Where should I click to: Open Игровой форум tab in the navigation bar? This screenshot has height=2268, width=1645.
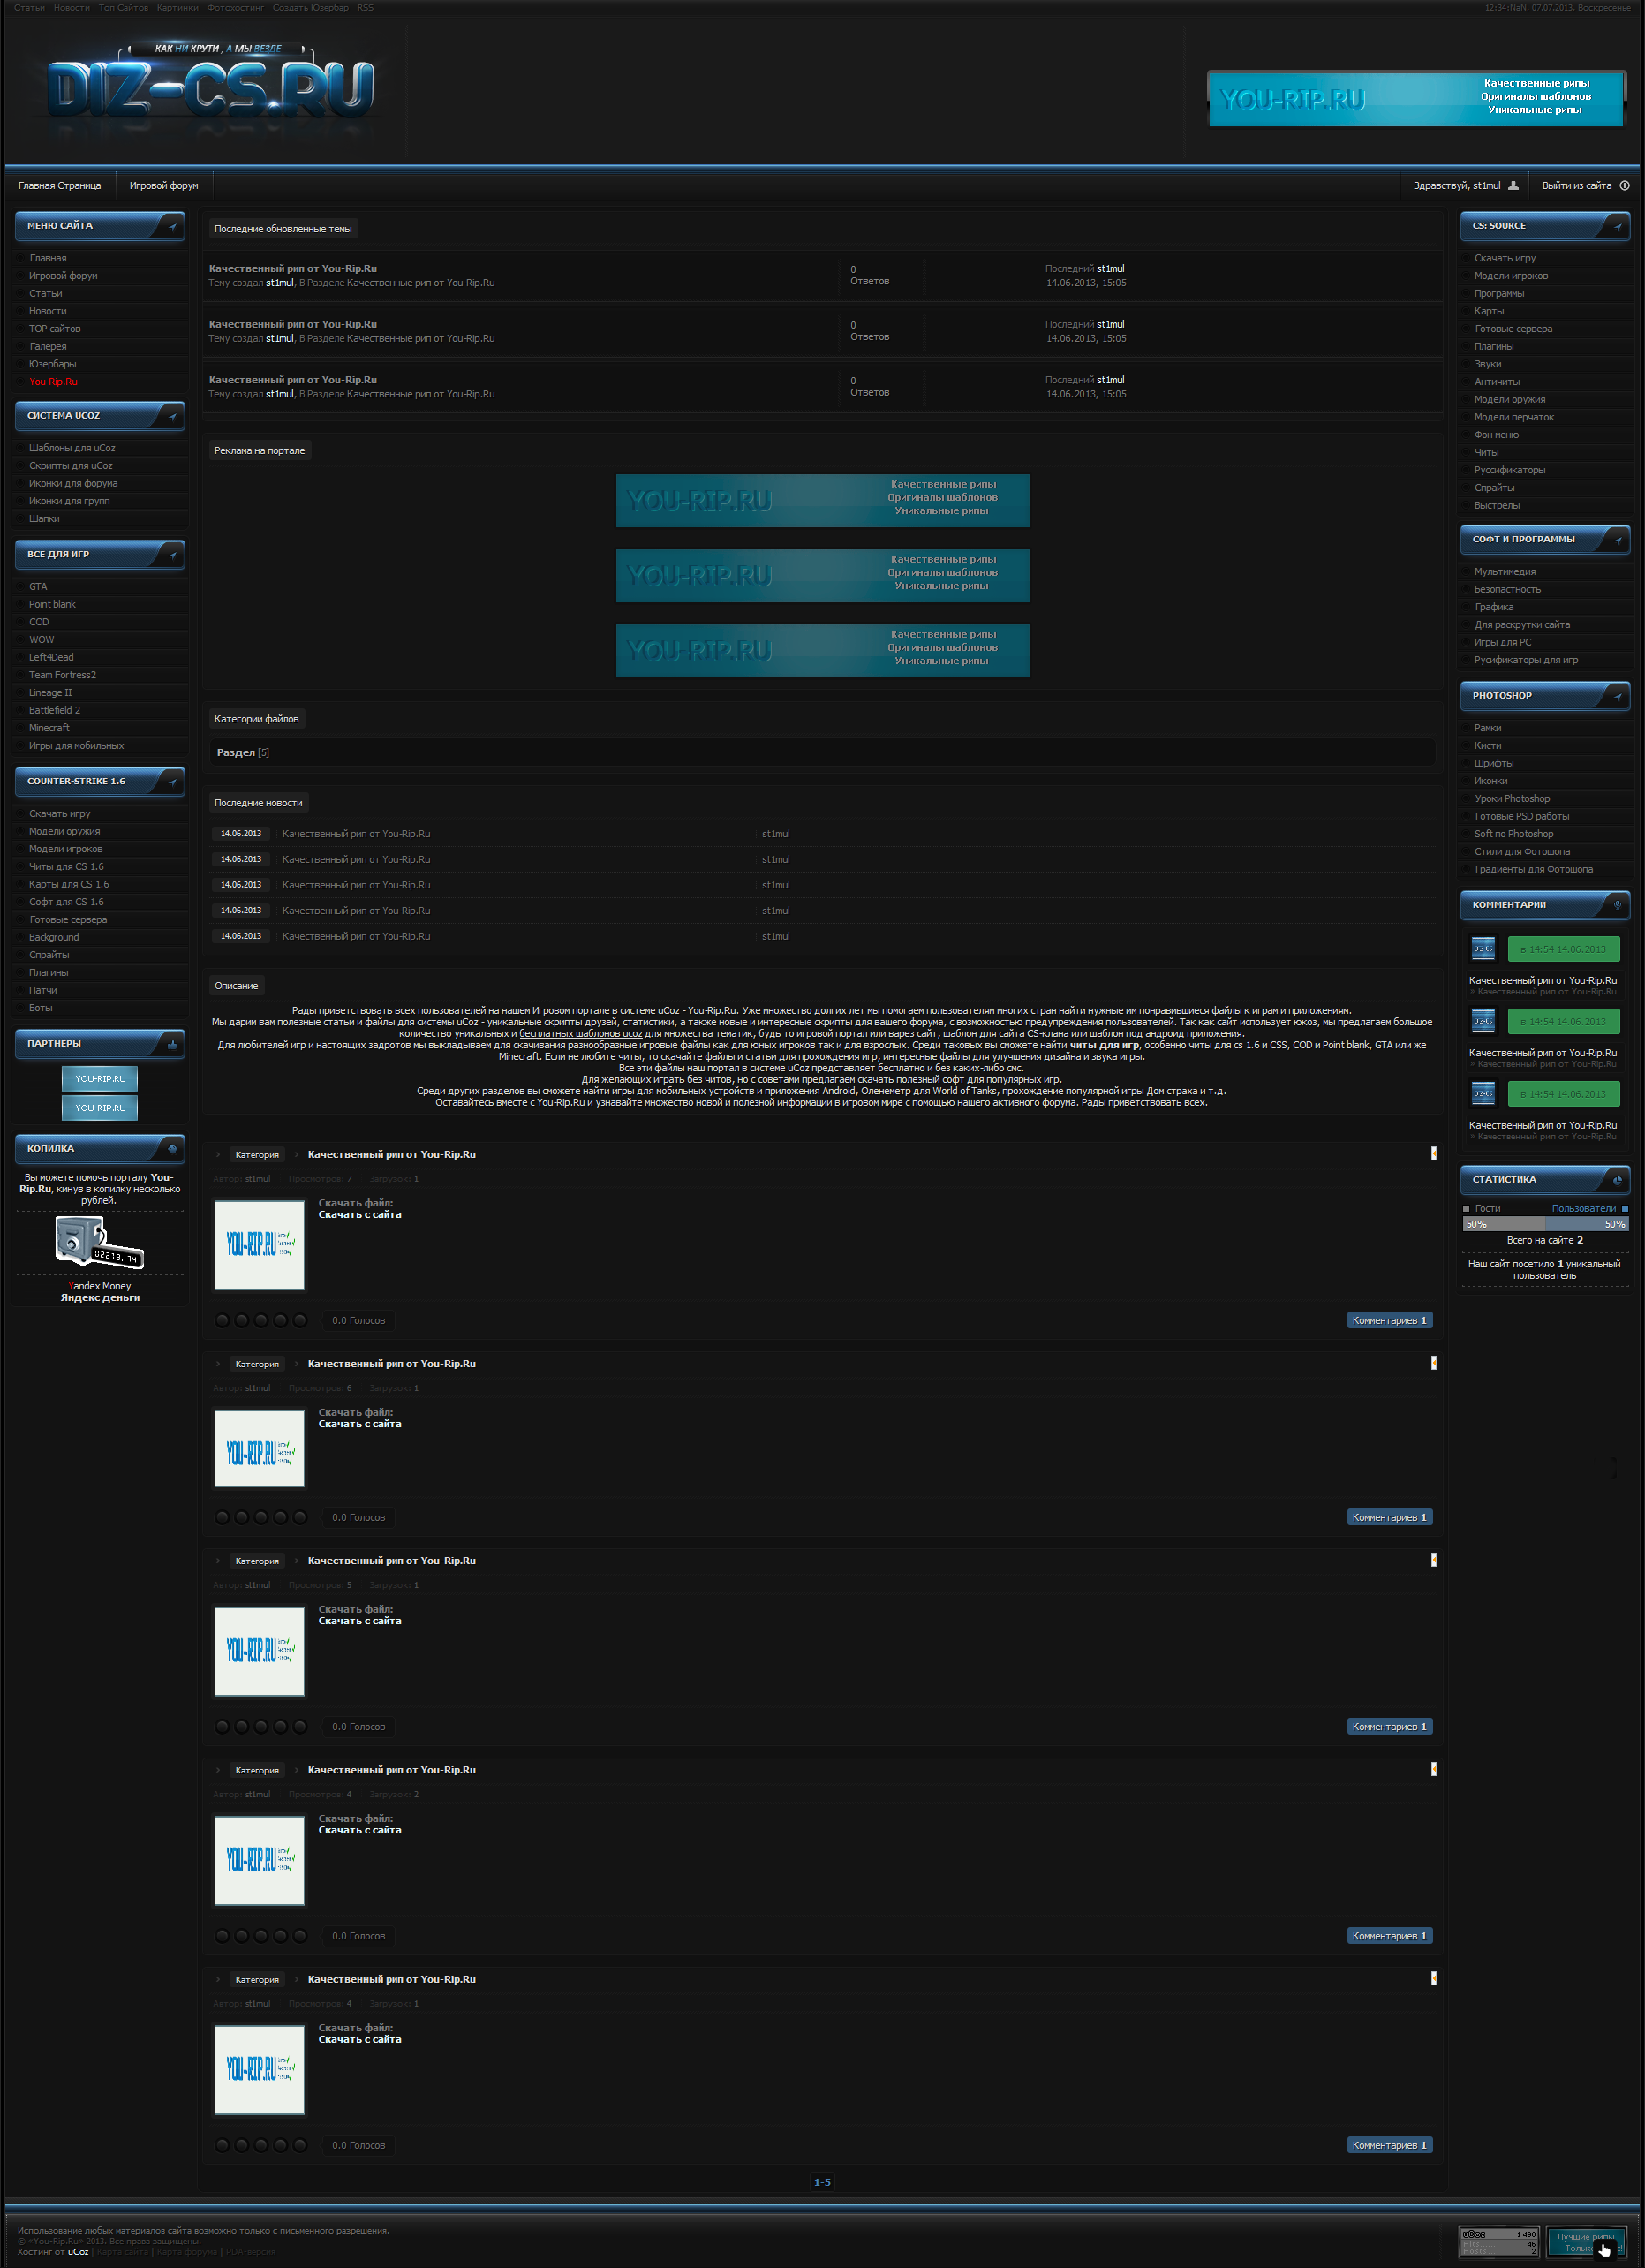pos(164,186)
